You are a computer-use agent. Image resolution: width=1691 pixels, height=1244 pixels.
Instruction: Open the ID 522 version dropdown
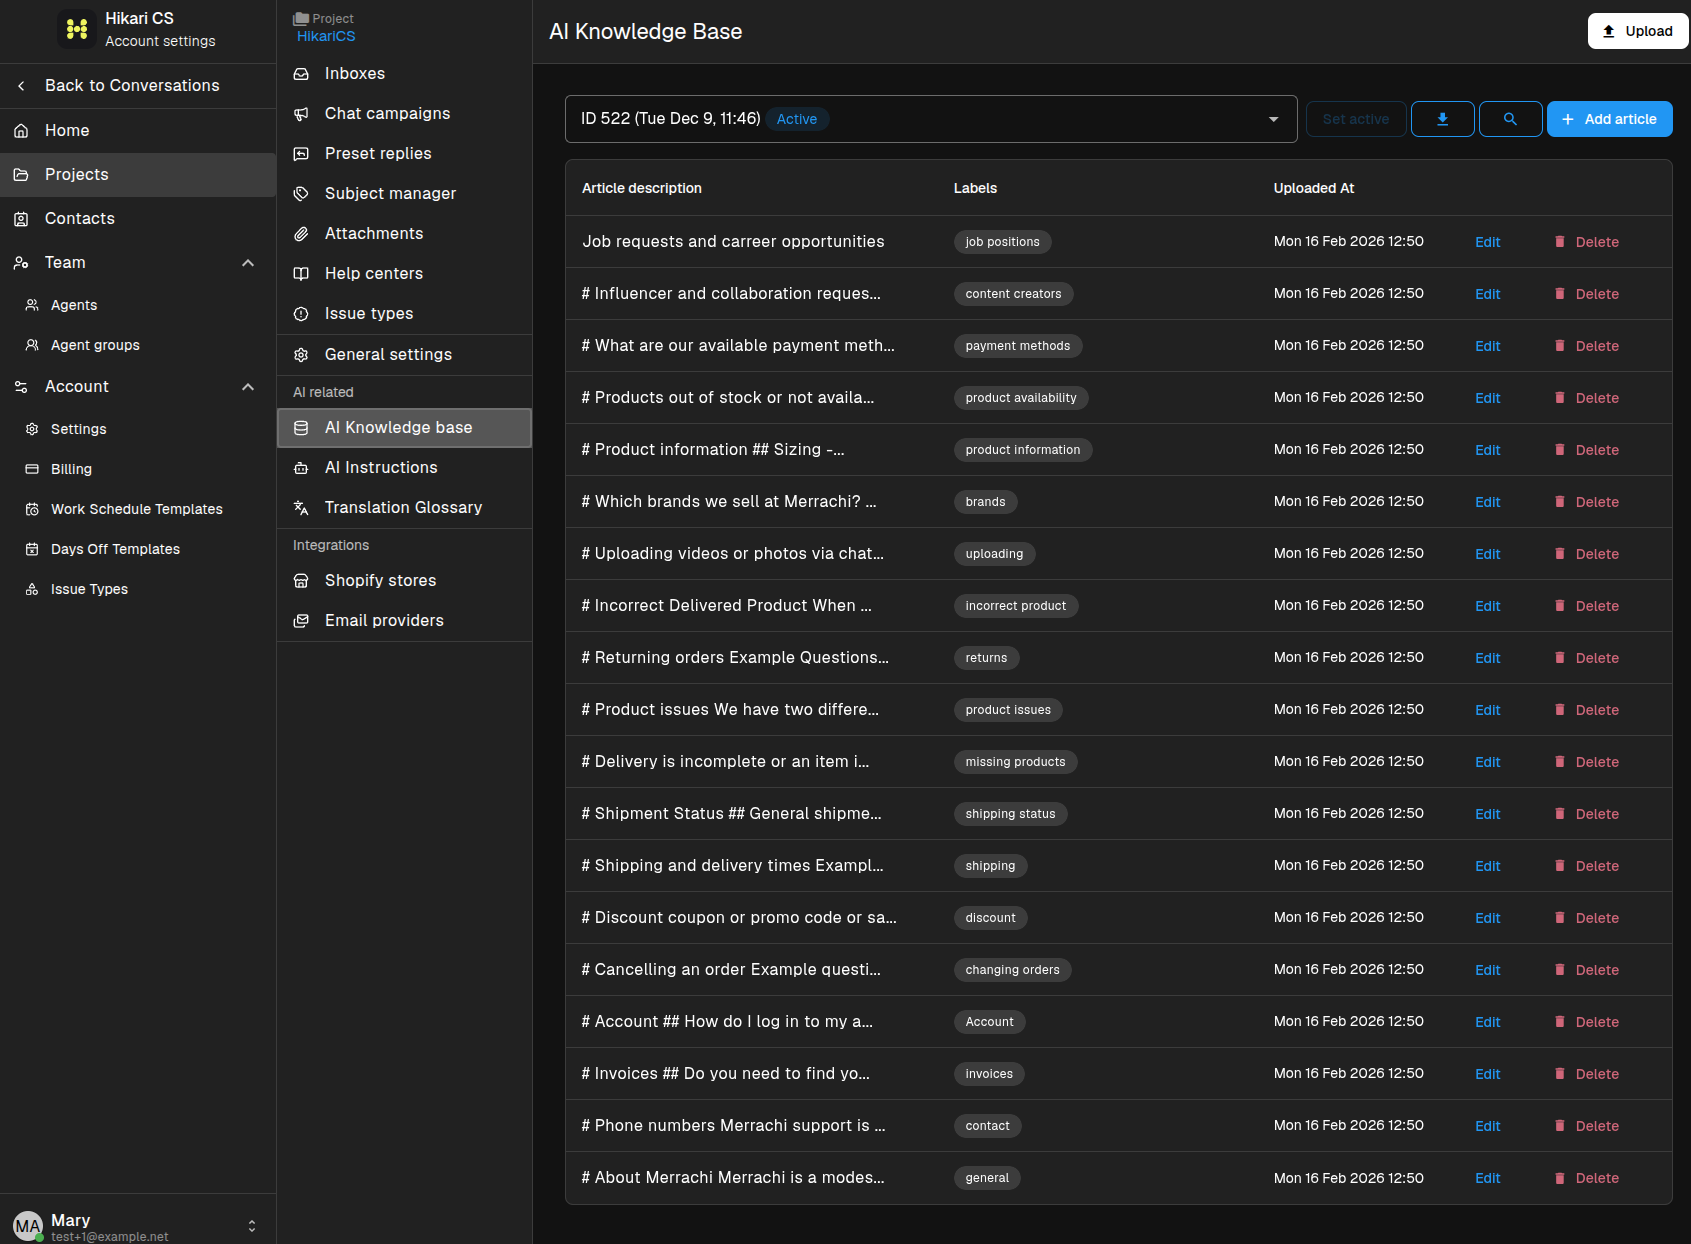tap(931, 119)
